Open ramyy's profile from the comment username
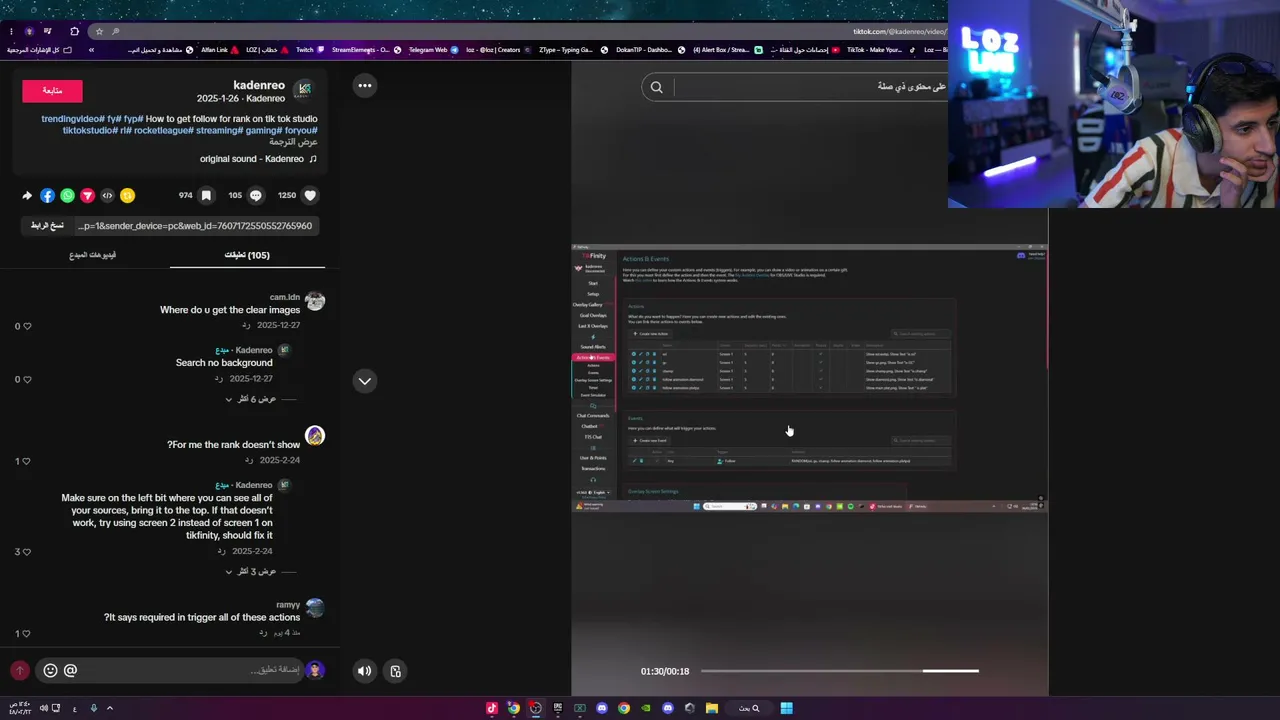 click(x=288, y=605)
